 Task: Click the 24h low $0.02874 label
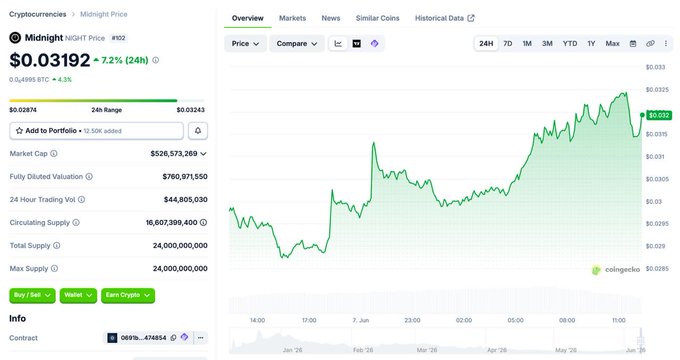[x=23, y=110]
